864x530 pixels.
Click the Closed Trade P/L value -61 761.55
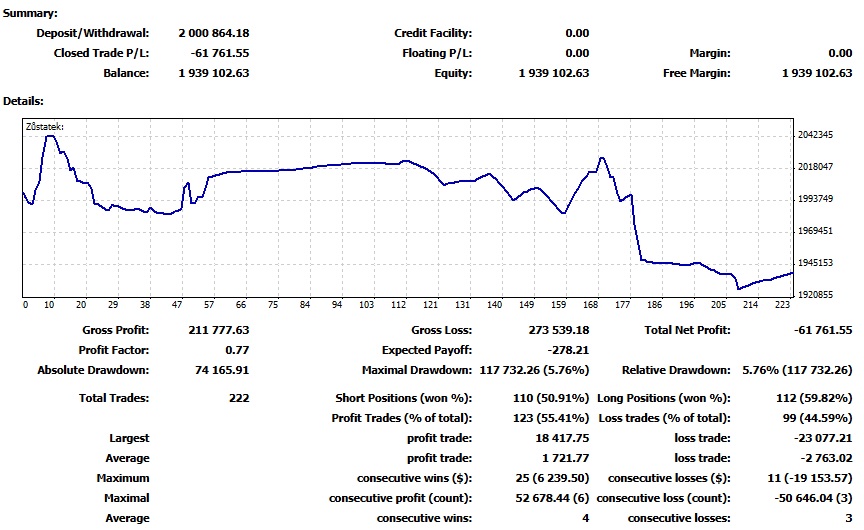pyautogui.click(x=220, y=53)
